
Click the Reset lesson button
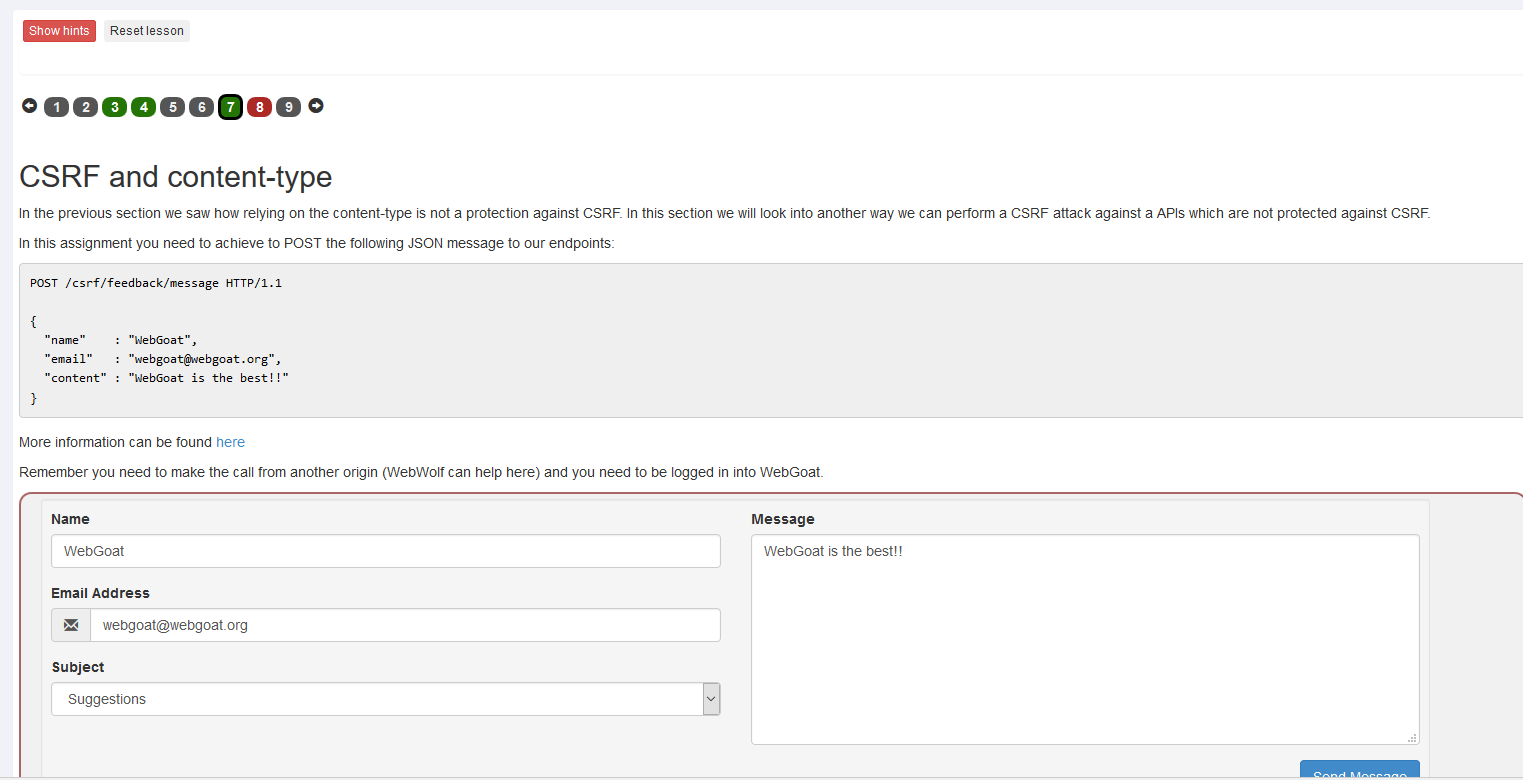click(147, 31)
